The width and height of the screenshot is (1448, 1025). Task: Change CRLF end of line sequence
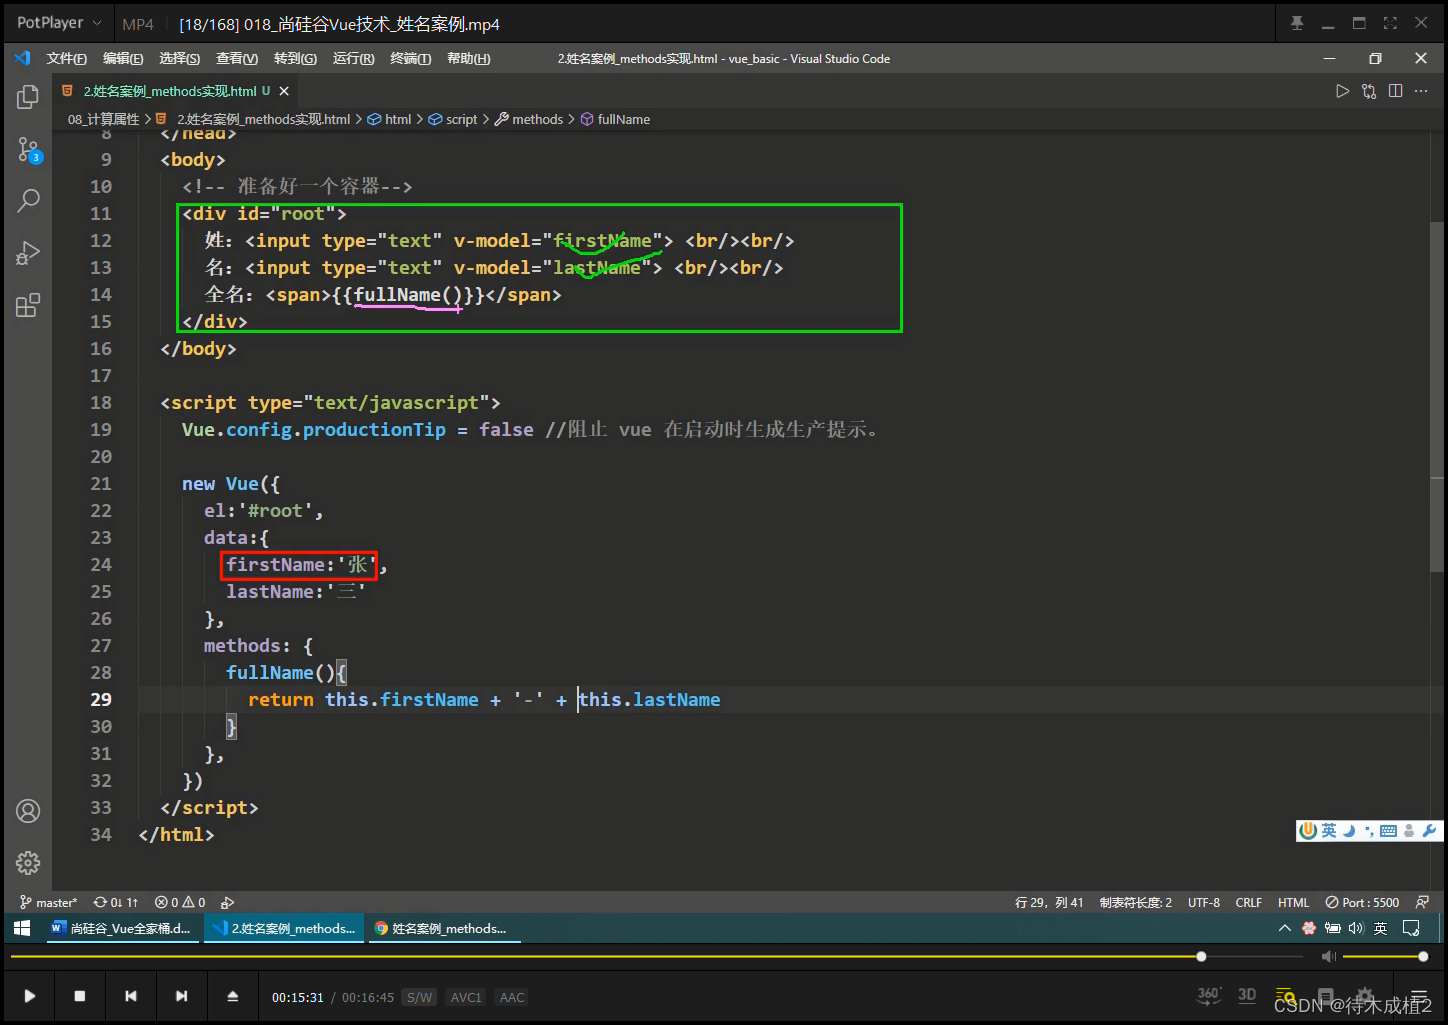coord(1249,902)
